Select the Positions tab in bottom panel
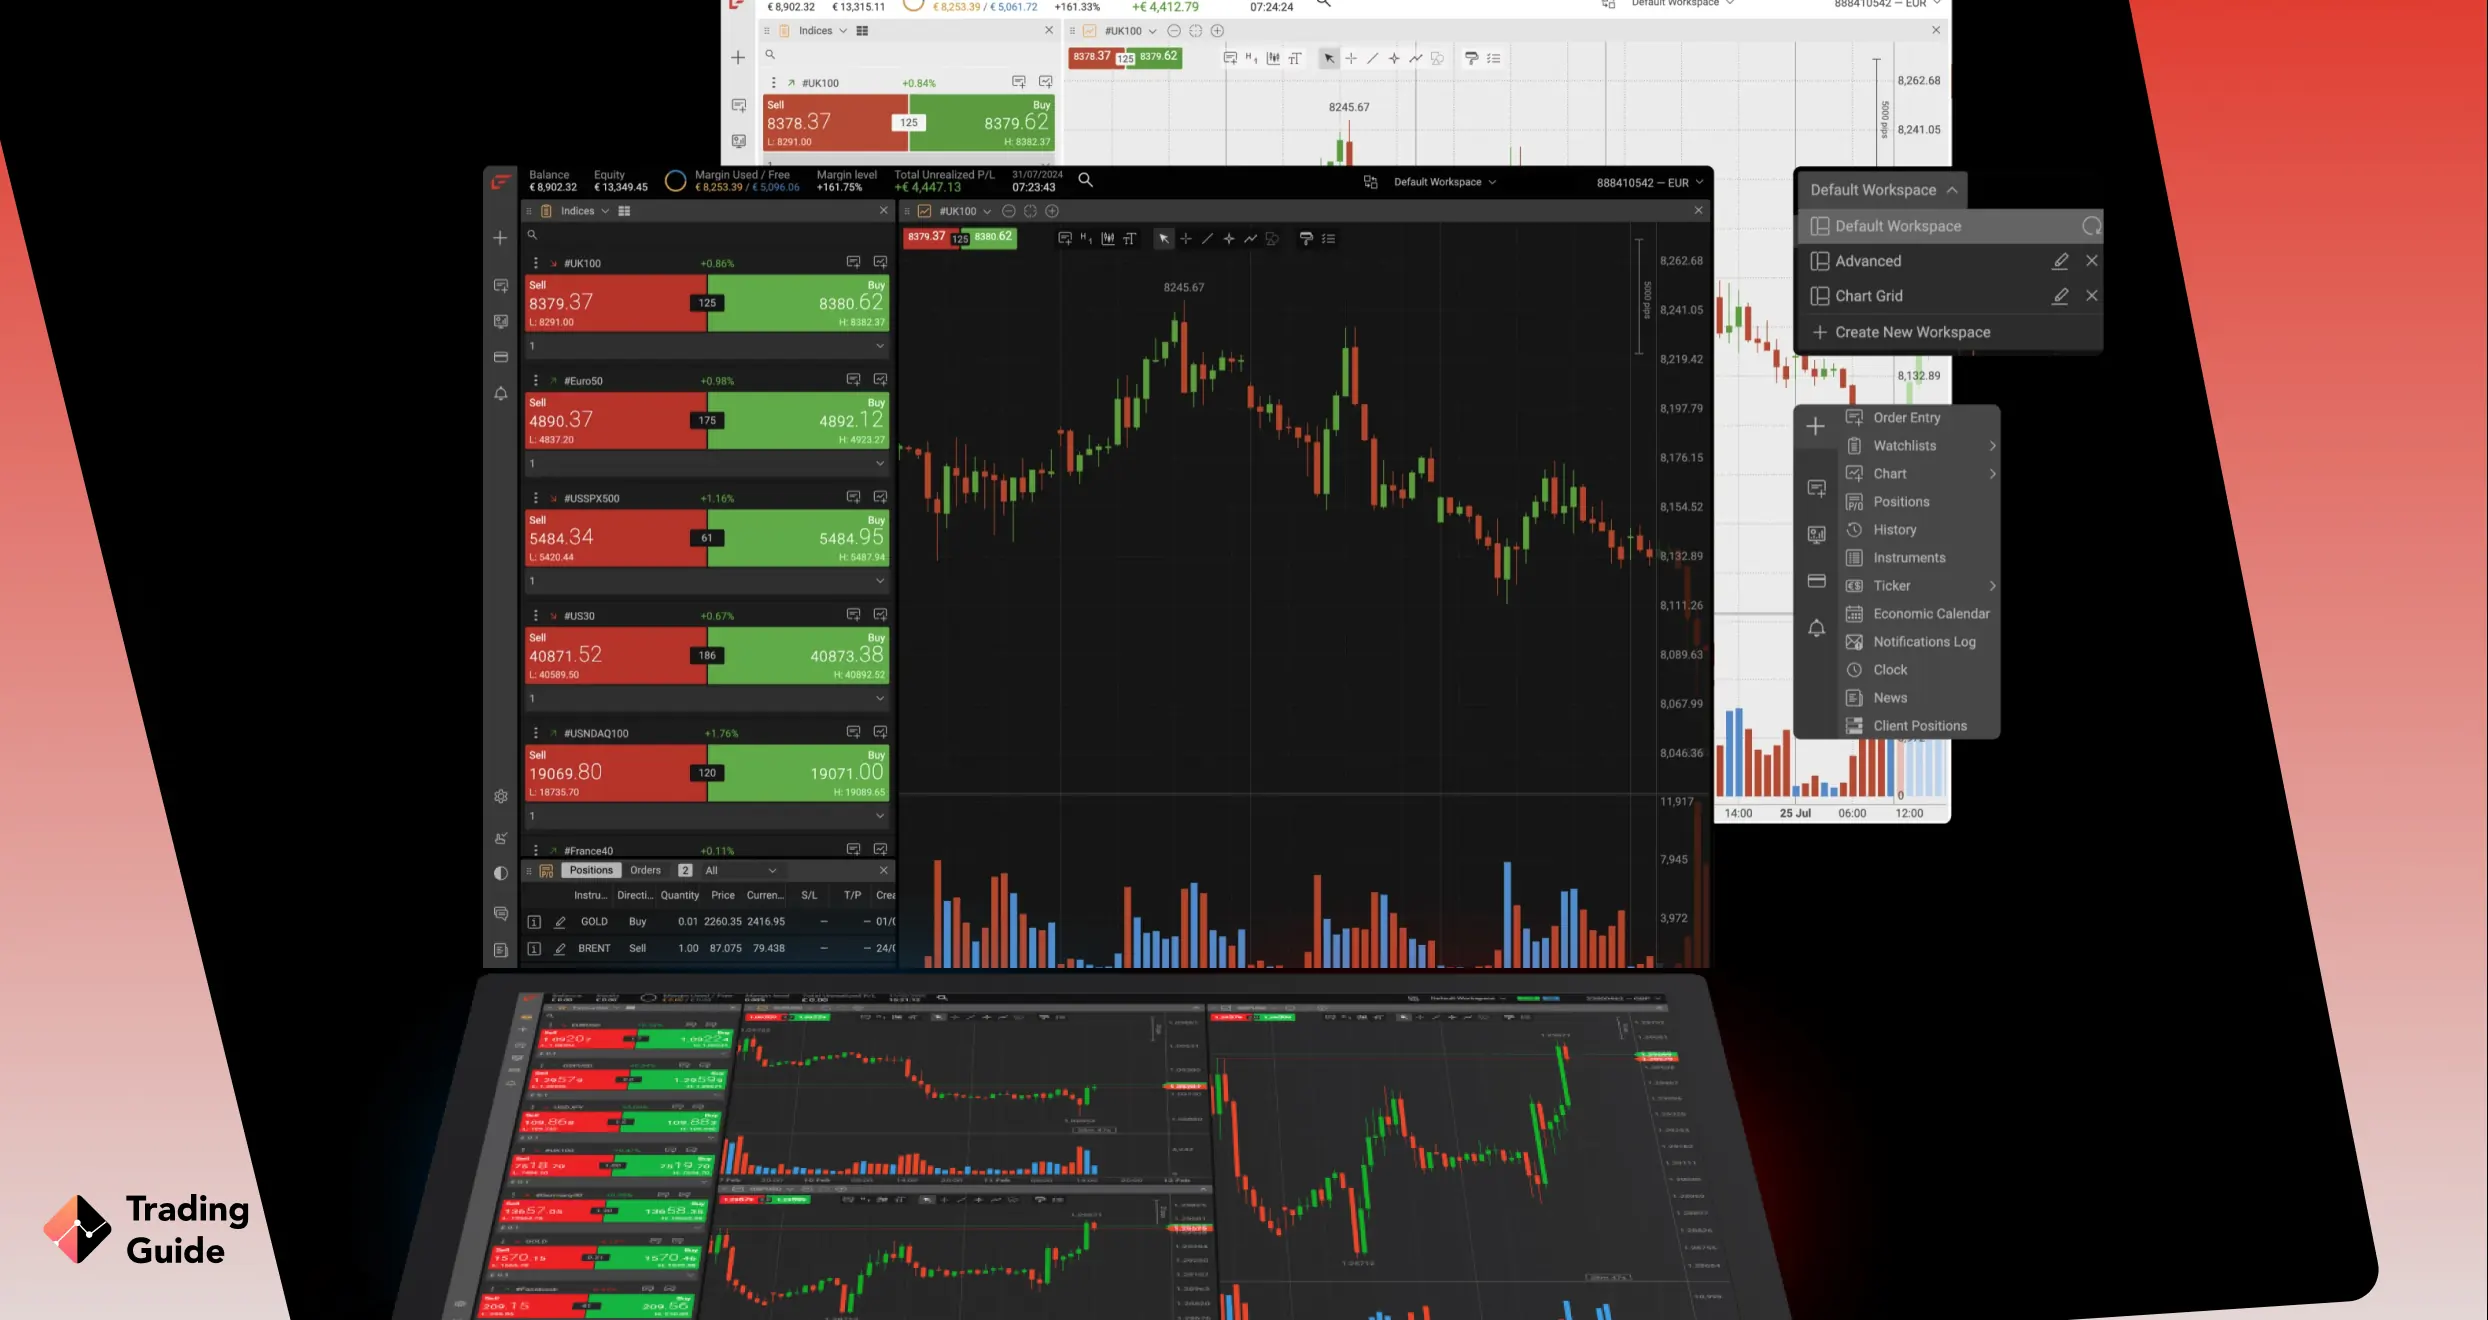This screenshot has height=1320, width=2488. (x=591, y=869)
